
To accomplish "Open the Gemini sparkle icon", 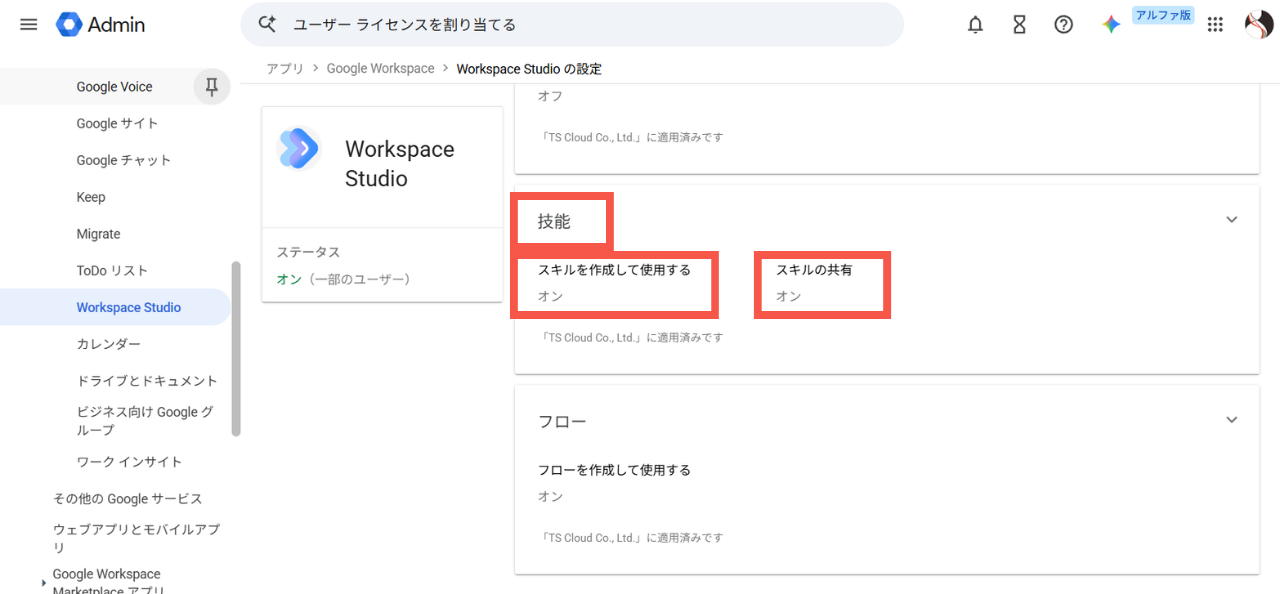I will click(x=1111, y=25).
